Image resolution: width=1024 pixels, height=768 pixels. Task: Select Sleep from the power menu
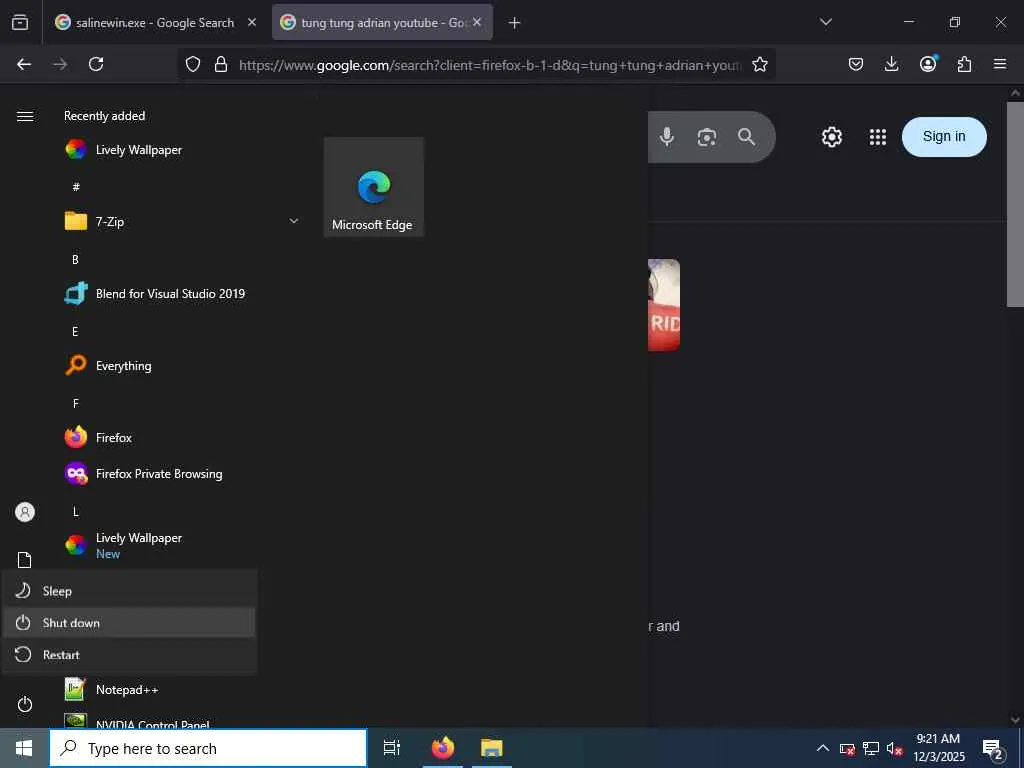129,591
